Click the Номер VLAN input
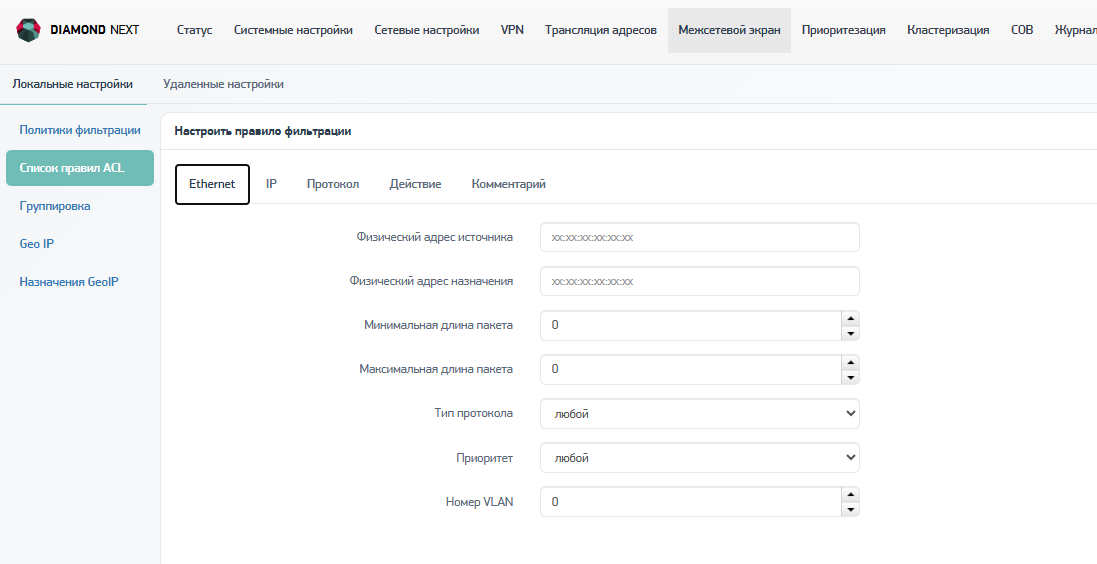This screenshot has height=564, width=1097. point(691,502)
